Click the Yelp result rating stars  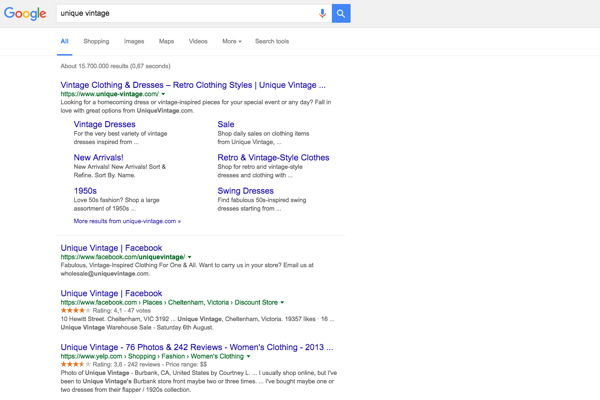coord(75,365)
